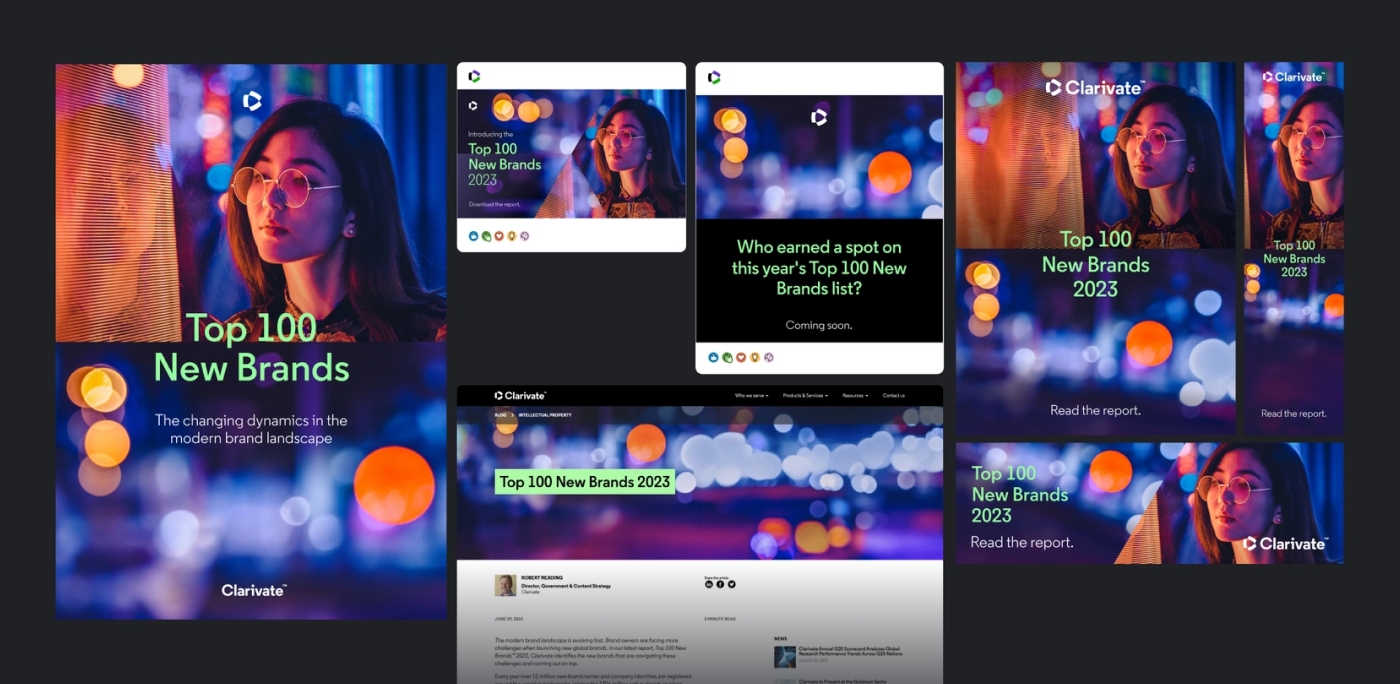Viewport: 1400px width, 684px height.
Task: Click the changing dynamics subtitle on the poster
Action: click(251, 429)
